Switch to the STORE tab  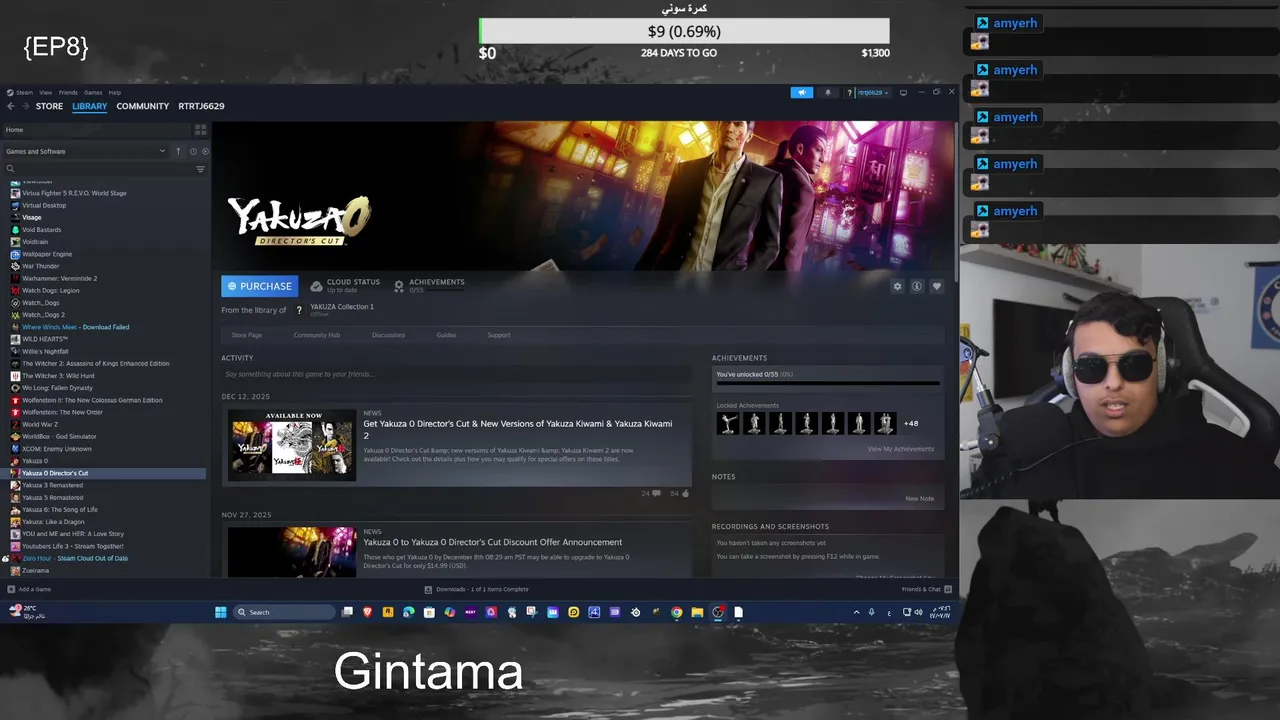coord(49,106)
